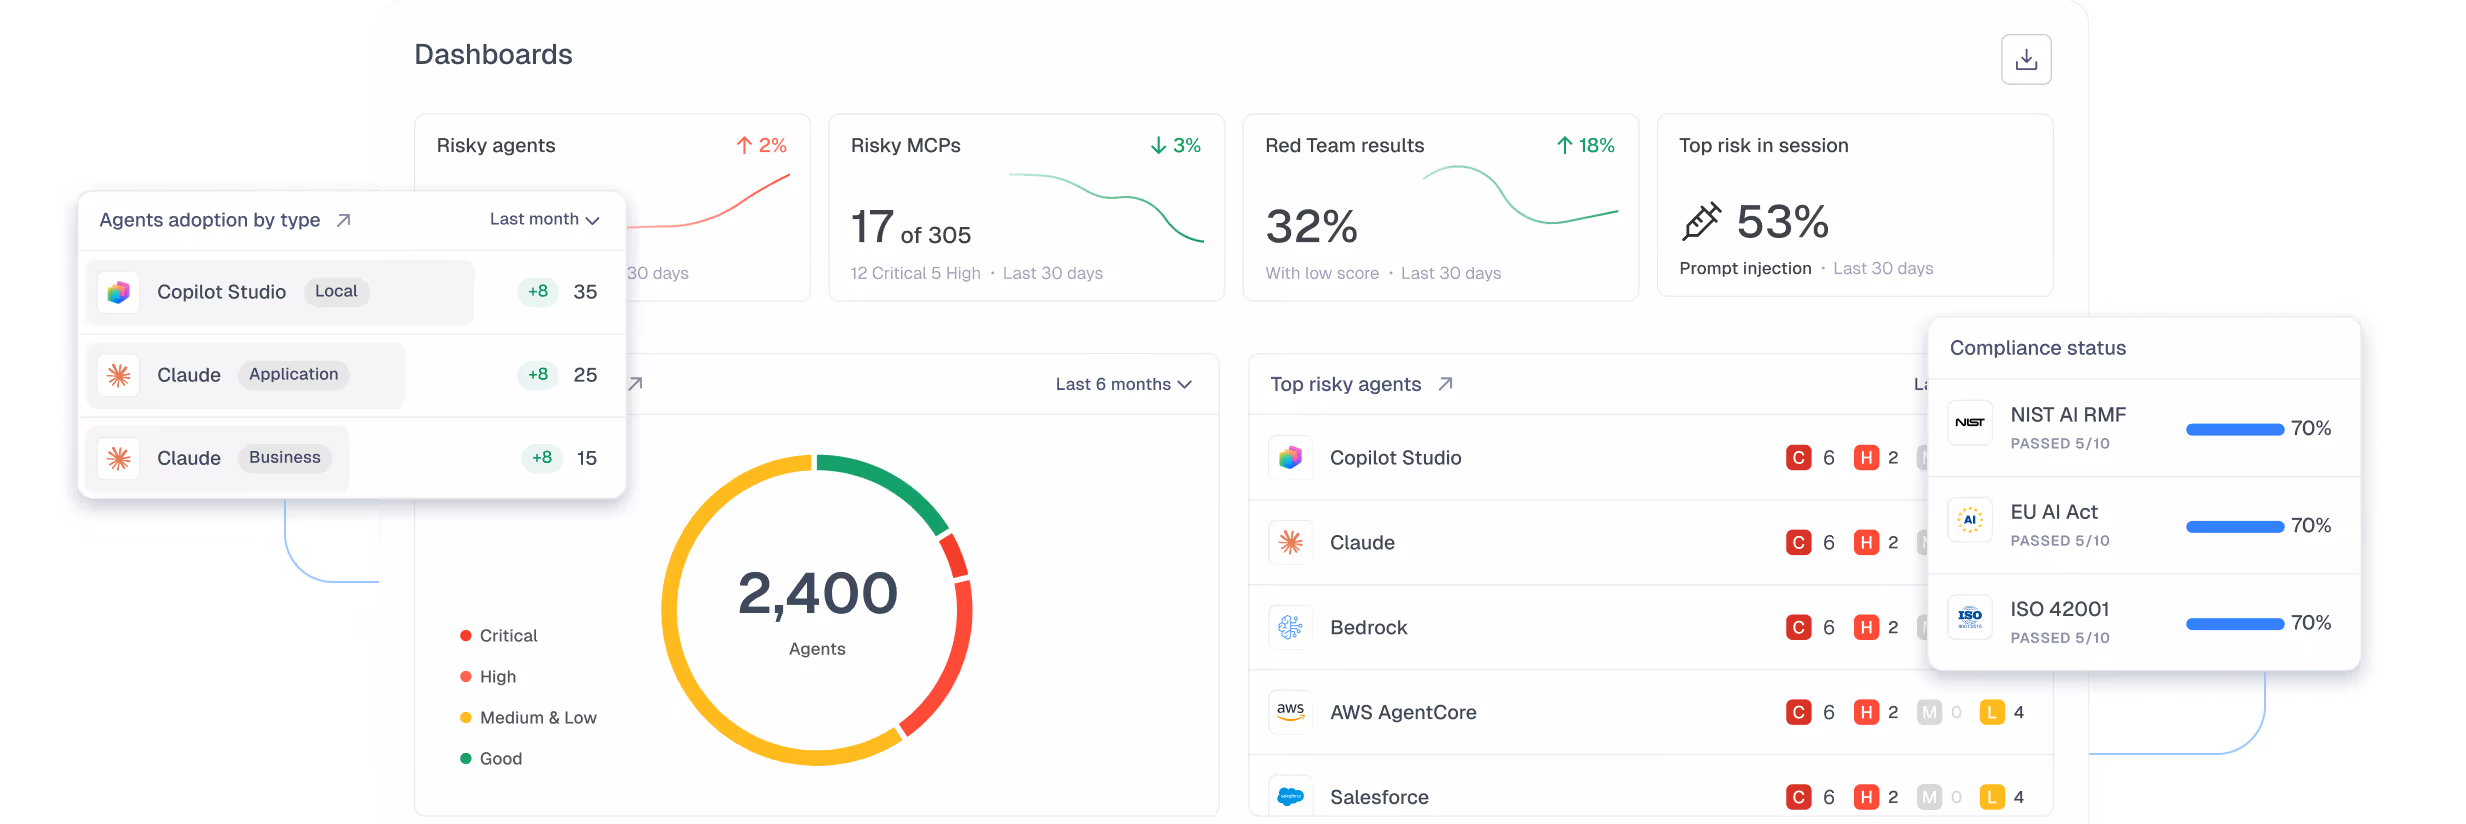Click the Compliance status heading
The height and width of the screenshot is (824, 2466).
coord(2037,348)
